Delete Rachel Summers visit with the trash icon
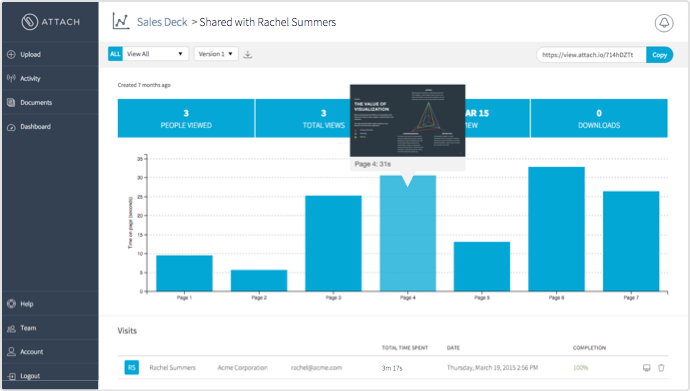This screenshot has height=391, width=690. pyautogui.click(x=661, y=368)
